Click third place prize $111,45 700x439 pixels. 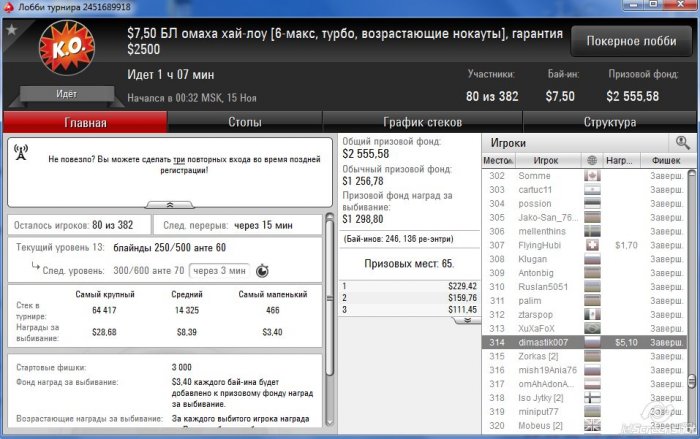click(x=462, y=309)
